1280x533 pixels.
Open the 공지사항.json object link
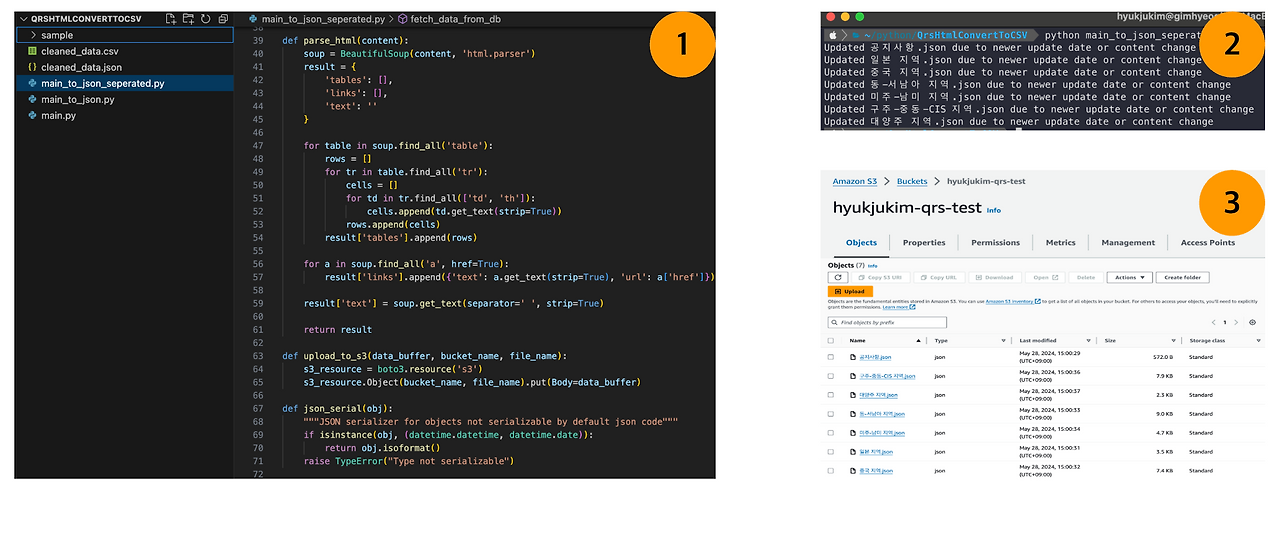pos(875,357)
